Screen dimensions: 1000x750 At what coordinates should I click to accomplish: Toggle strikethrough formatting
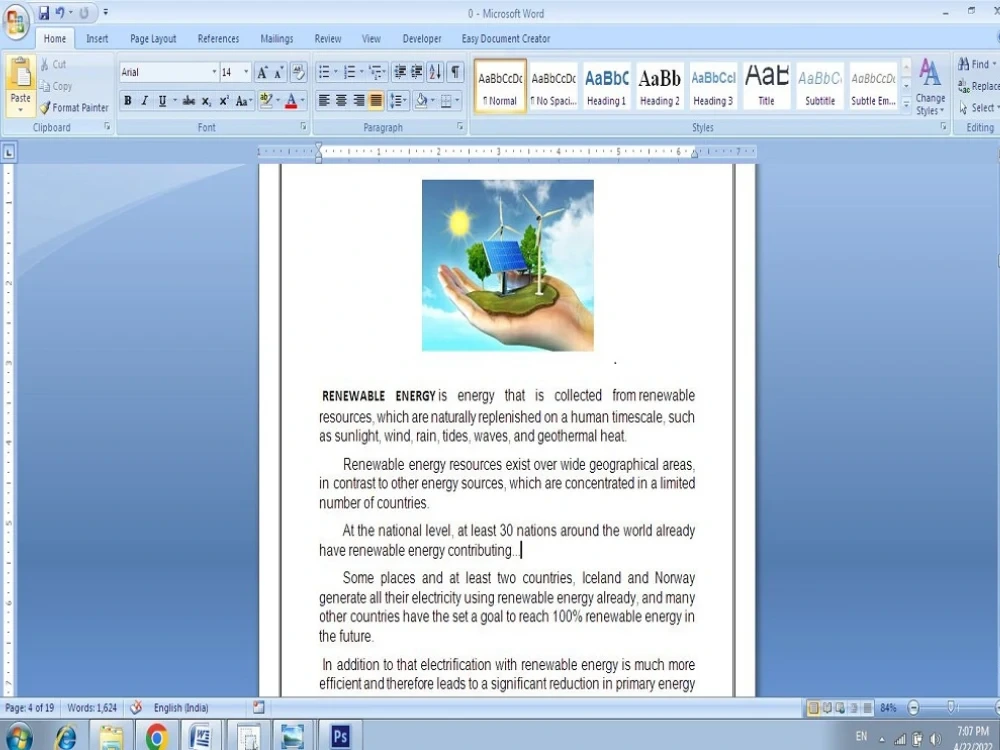pyautogui.click(x=189, y=101)
